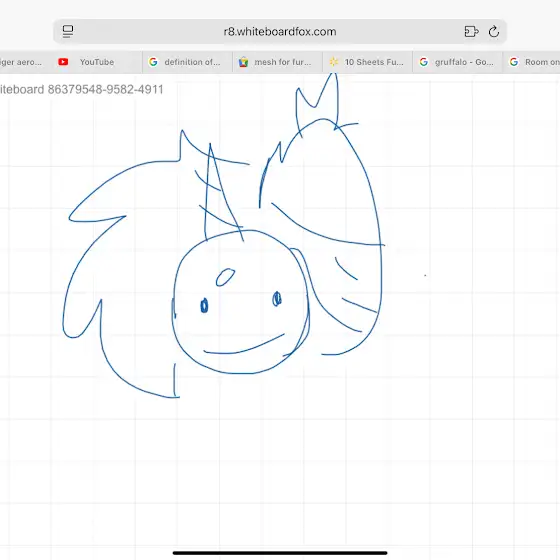Open the "Room on" tab
This screenshot has height=560, width=560.
[531, 62]
